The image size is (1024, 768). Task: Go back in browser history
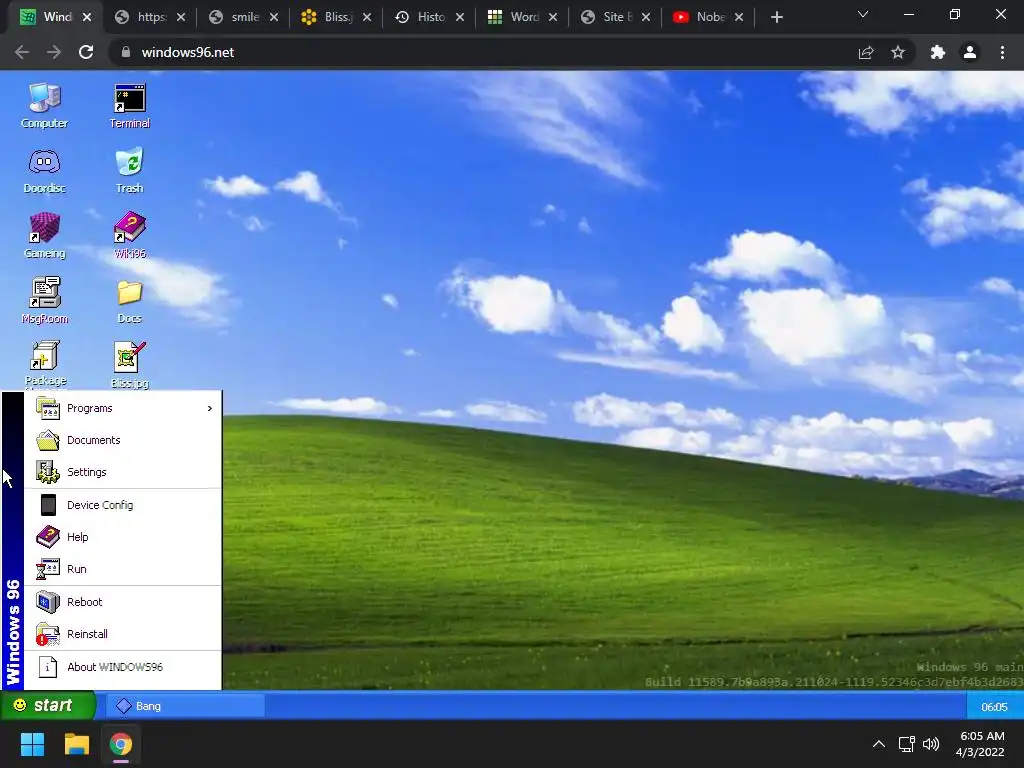point(22,52)
